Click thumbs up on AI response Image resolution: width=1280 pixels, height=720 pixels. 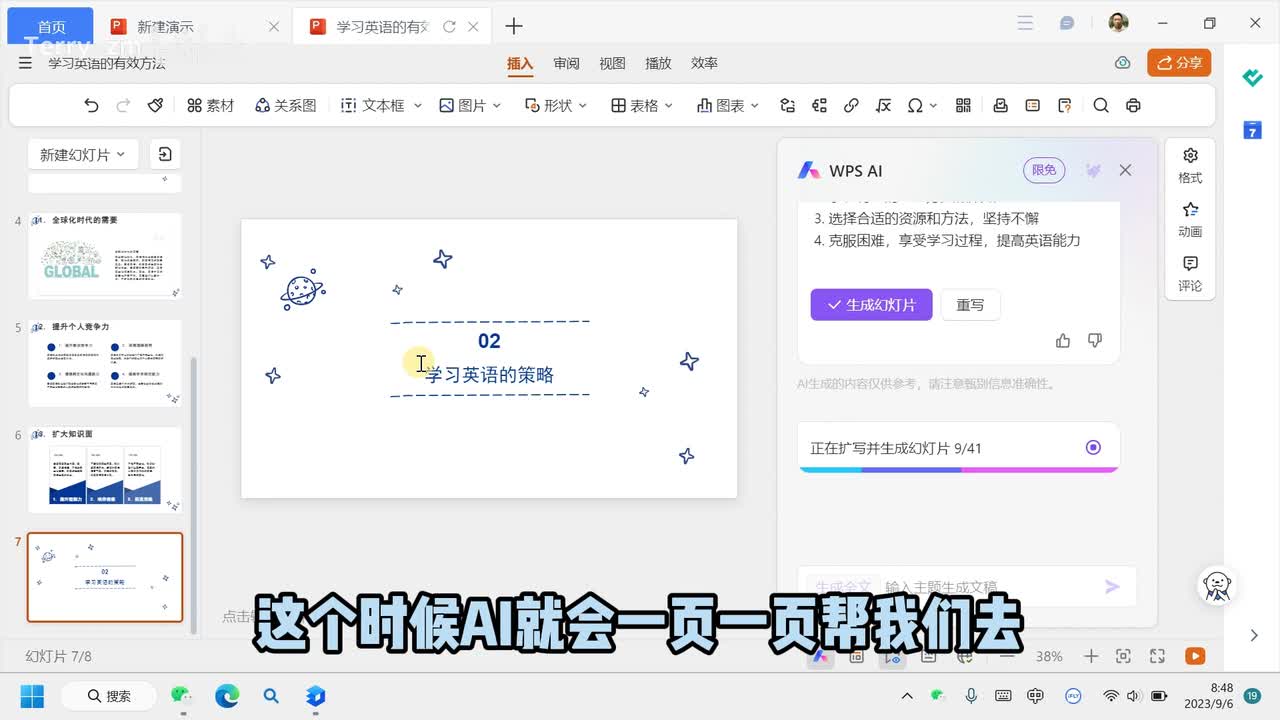[x=1063, y=341]
